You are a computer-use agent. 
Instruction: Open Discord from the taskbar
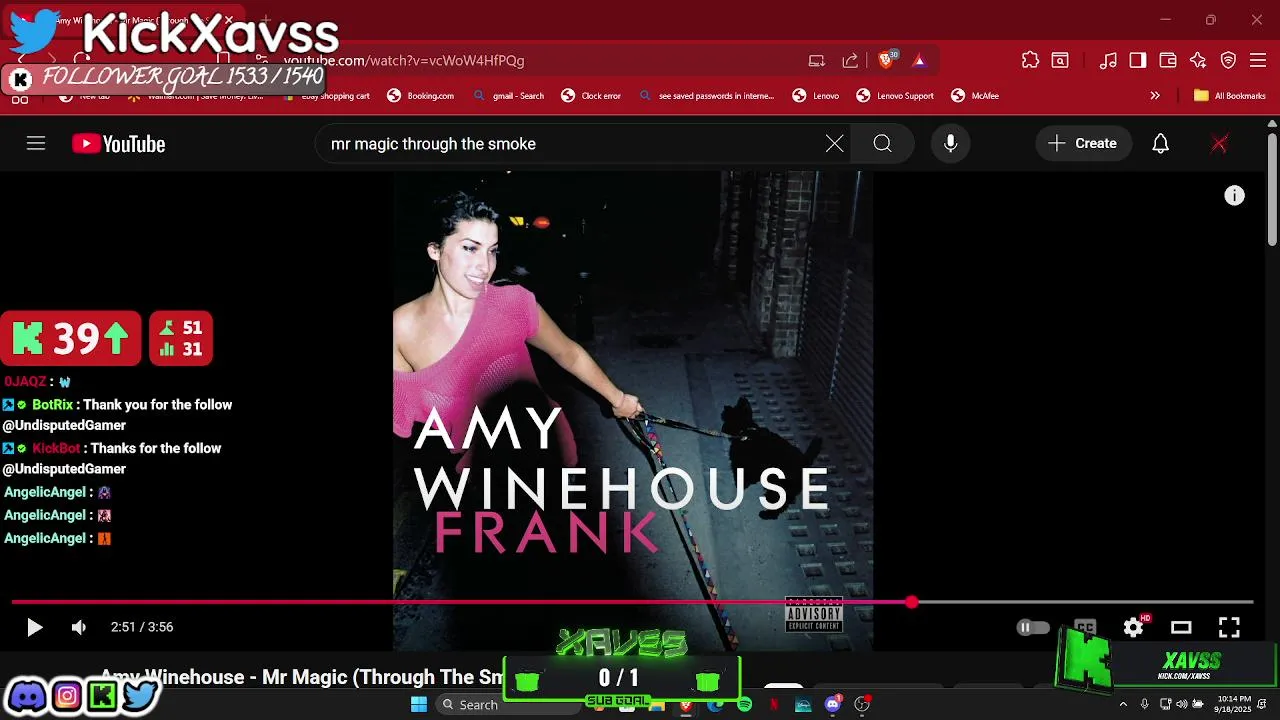coord(833,705)
